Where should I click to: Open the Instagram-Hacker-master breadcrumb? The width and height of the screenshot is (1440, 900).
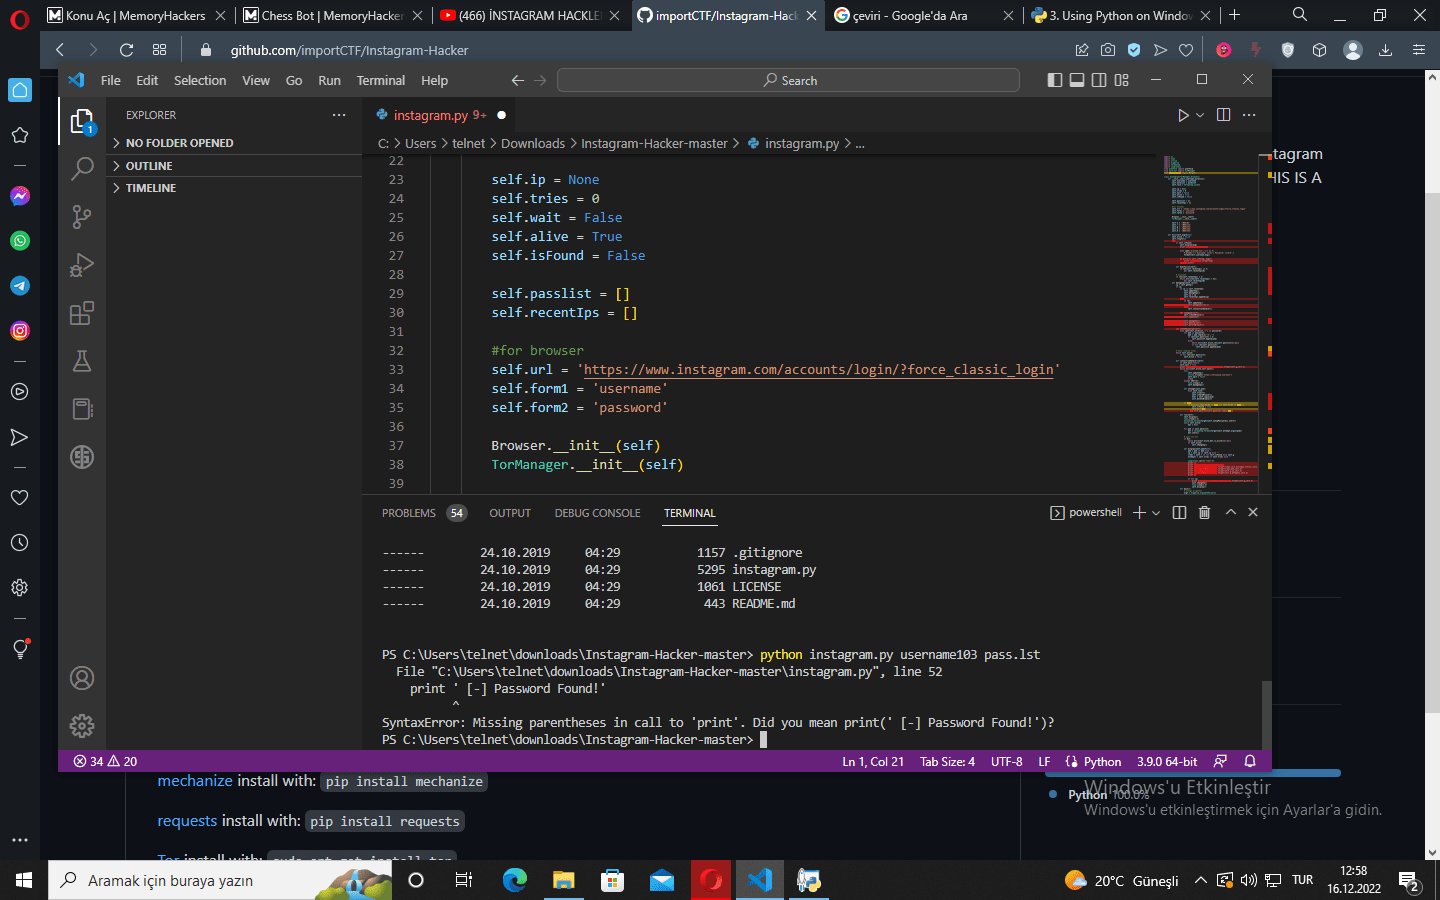(x=654, y=144)
